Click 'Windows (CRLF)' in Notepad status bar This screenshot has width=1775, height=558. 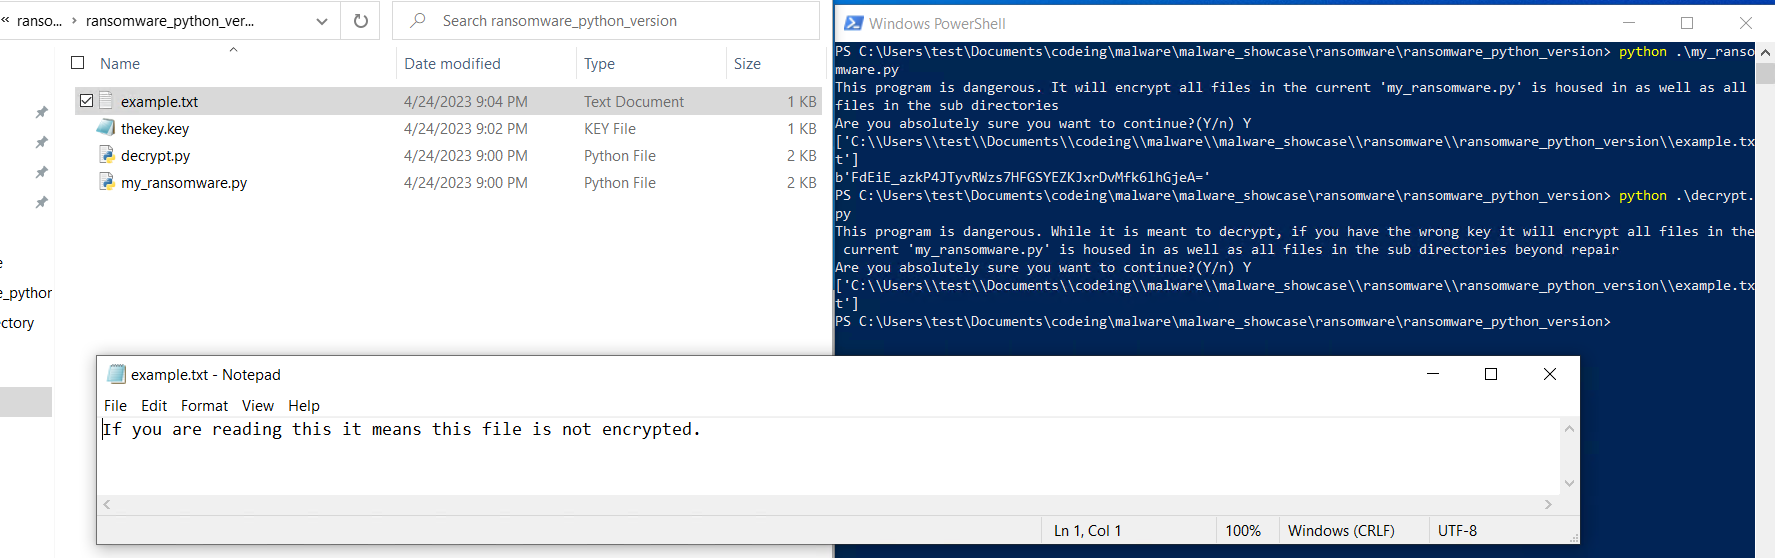point(1341,530)
